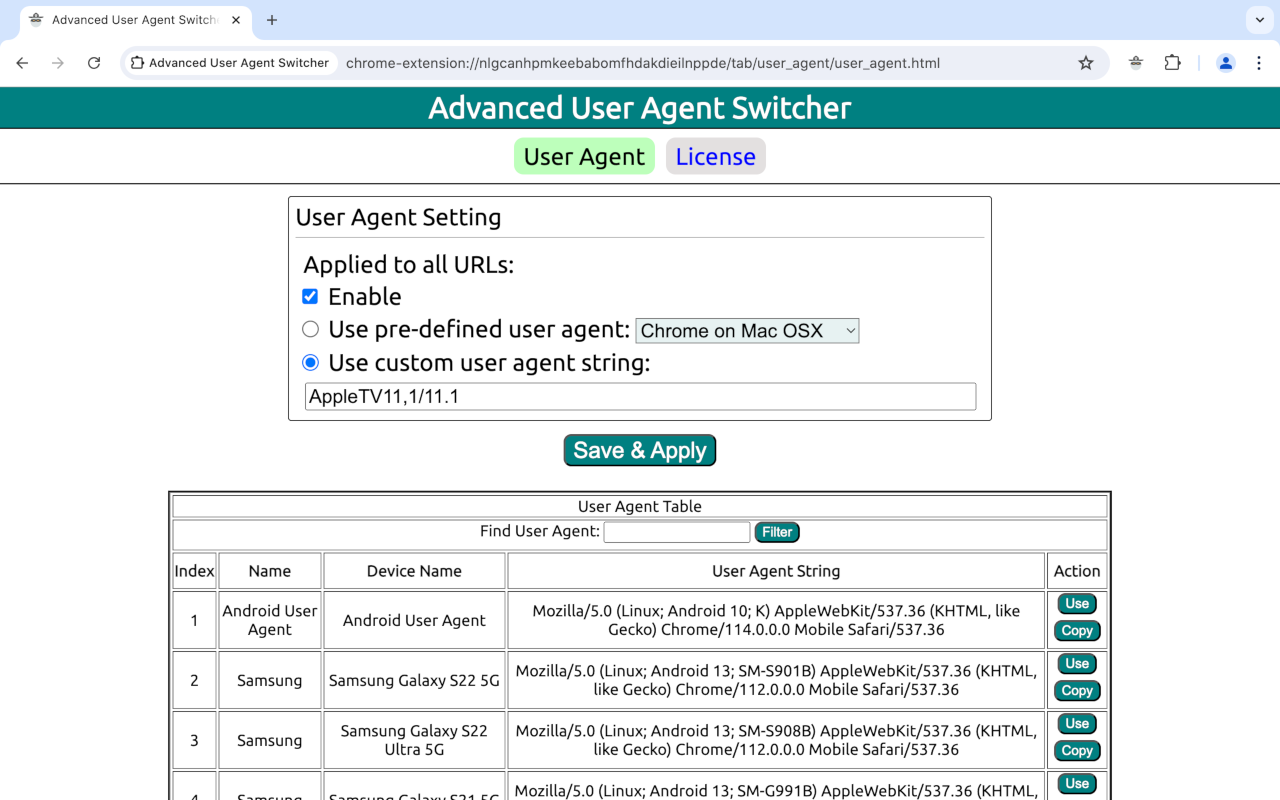
Task: Open the Chrome extensions puzzle icon
Action: coord(1172,62)
